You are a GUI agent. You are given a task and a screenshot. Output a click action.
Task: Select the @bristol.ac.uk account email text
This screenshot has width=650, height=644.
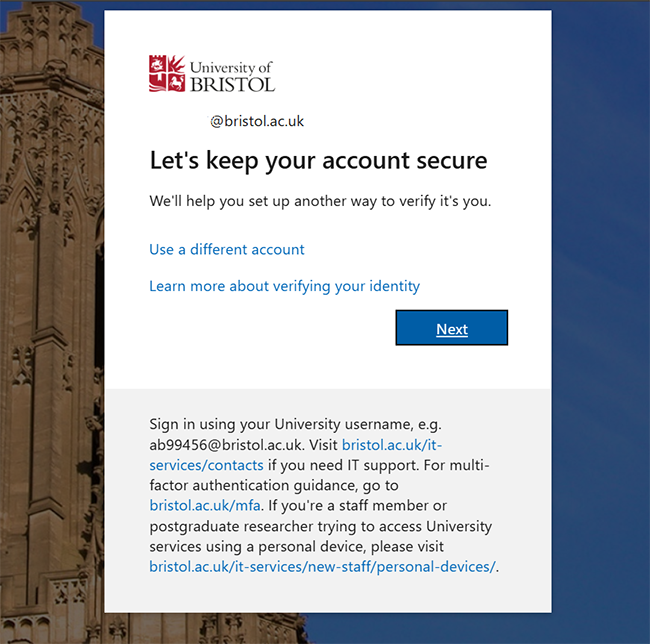[x=256, y=121]
